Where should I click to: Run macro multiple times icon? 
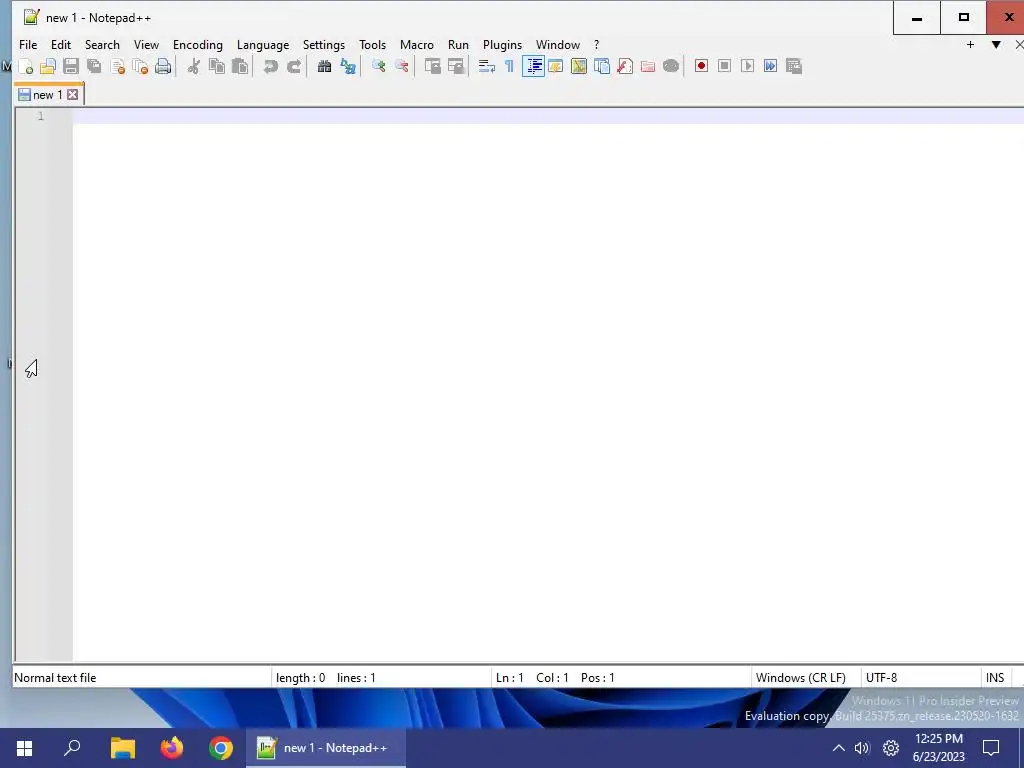(771, 66)
